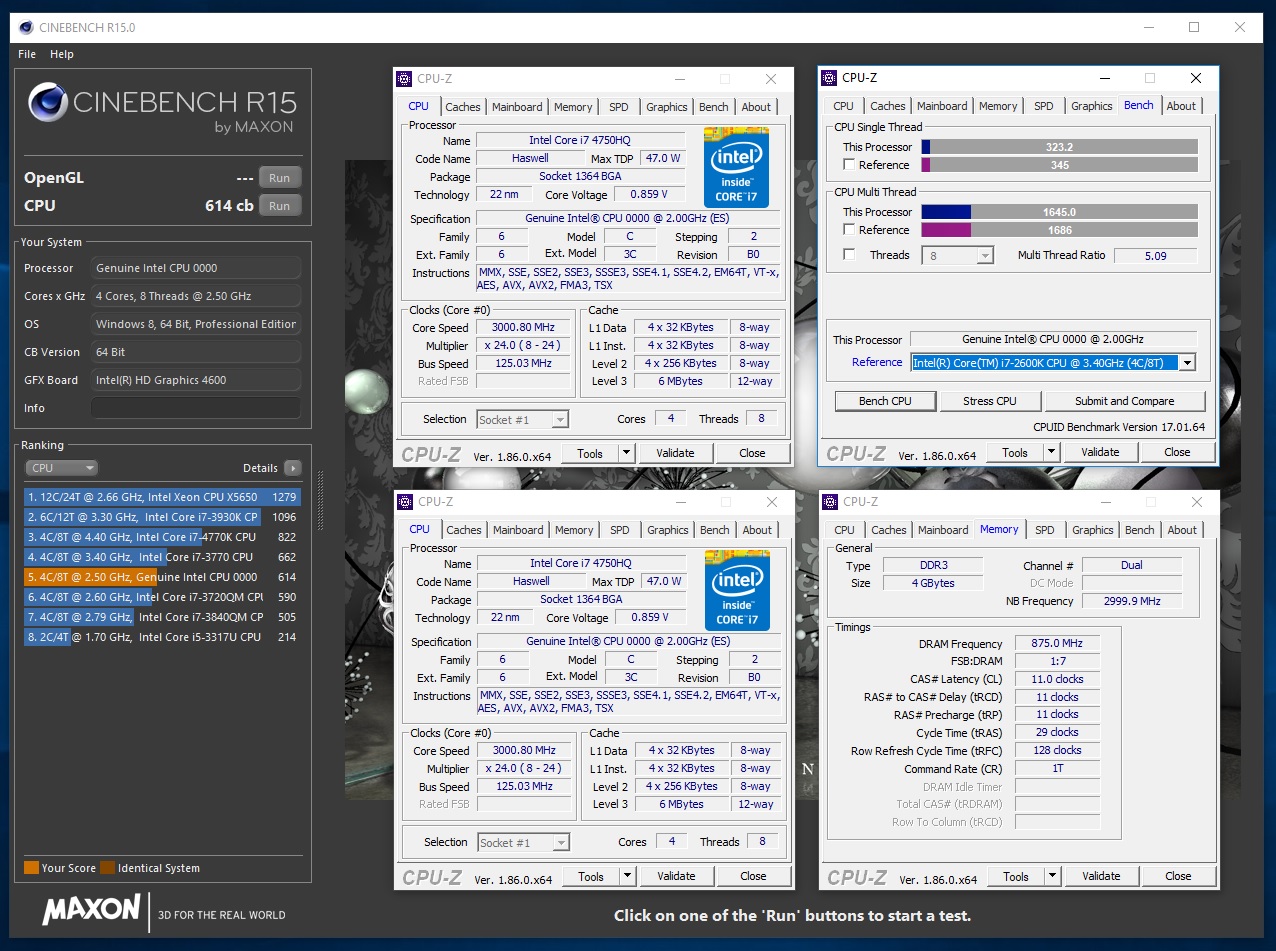Viewport: 1276px width, 951px height.
Task: Click the Details arrow icon in Ranking
Action: pyautogui.click(x=292, y=468)
